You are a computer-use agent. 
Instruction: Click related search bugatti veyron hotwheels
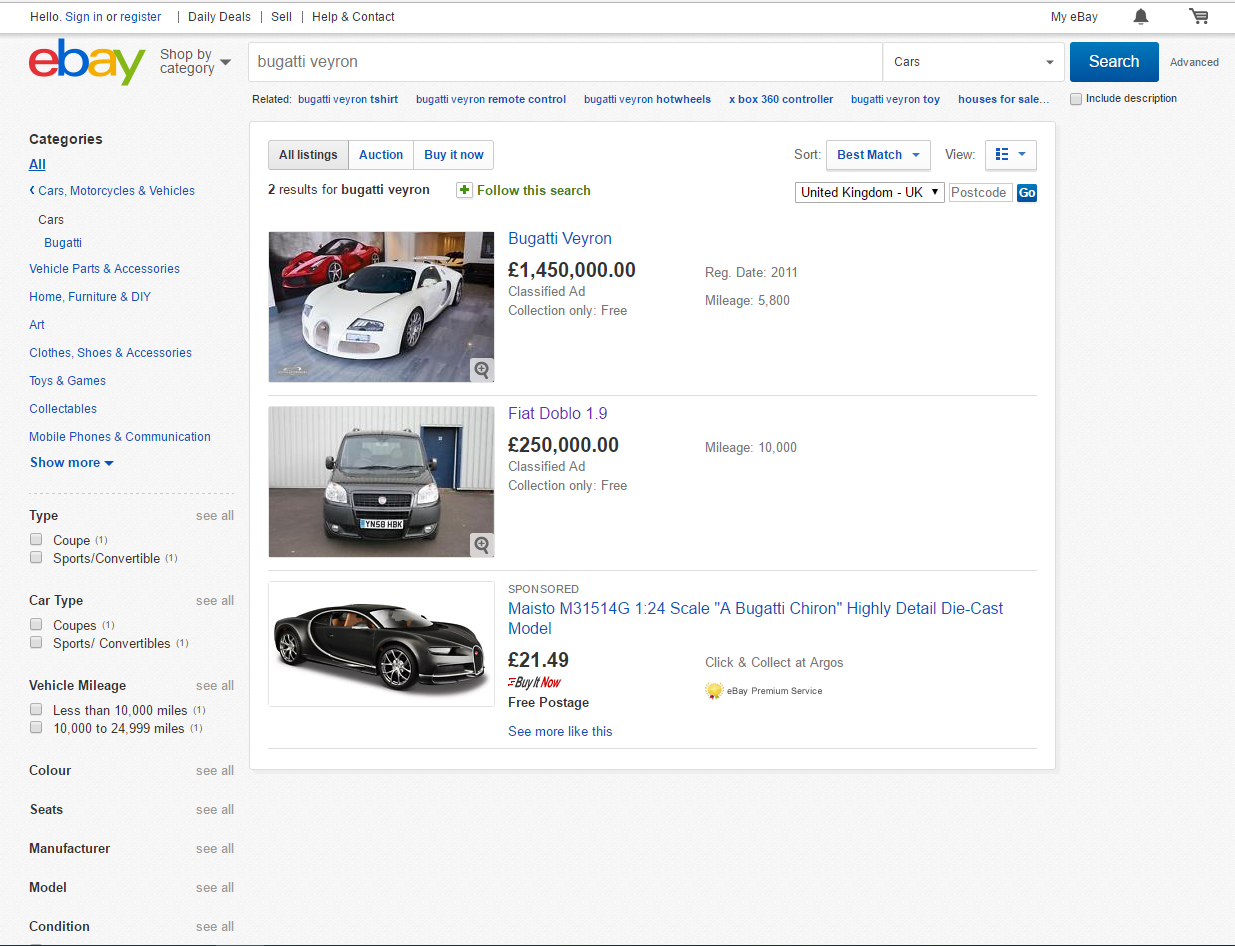point(648,99)
